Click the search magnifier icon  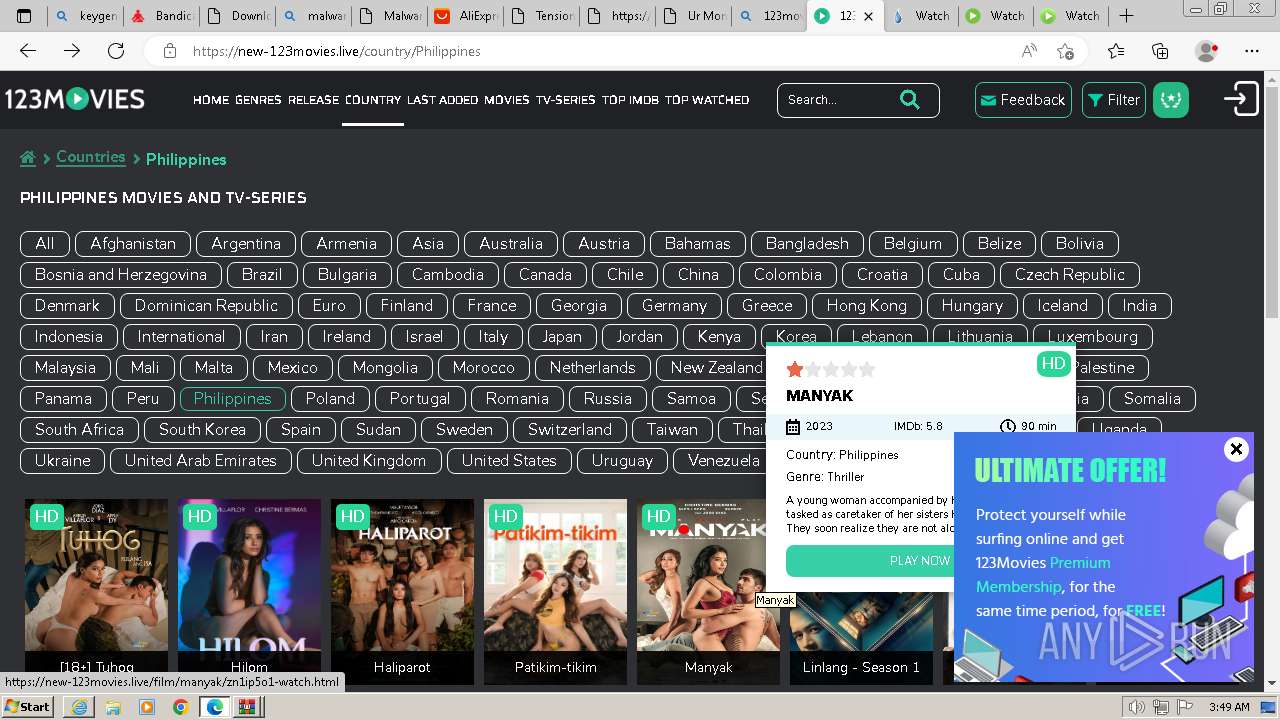(x=909, y=99)
